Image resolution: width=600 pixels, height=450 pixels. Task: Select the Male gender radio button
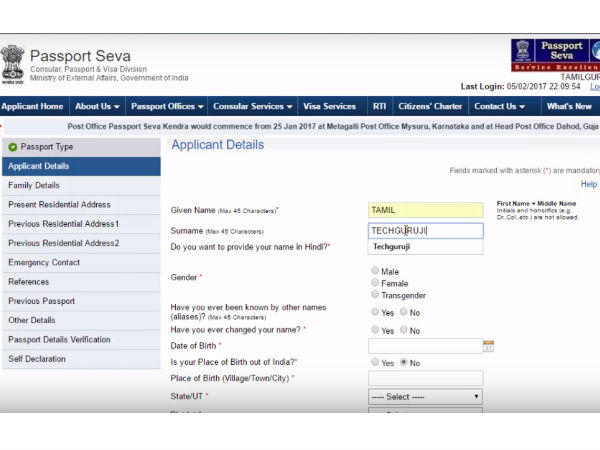[x=375, y=270]
